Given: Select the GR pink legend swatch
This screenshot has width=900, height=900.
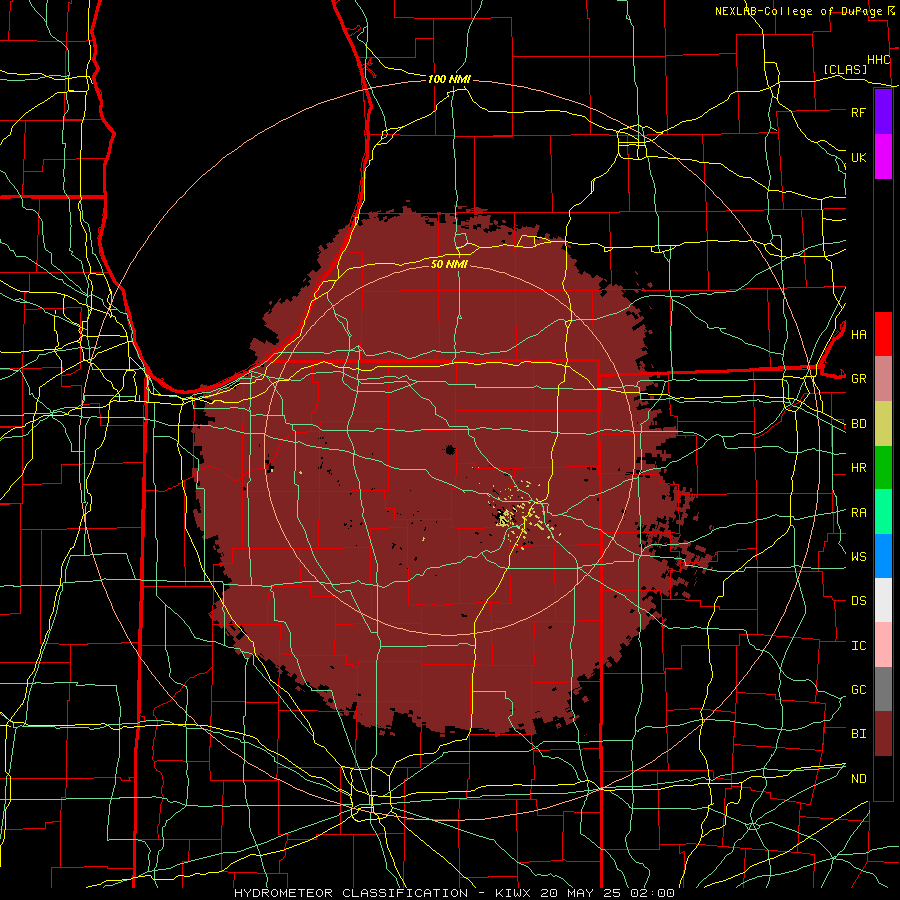Looking at the screenshot, I should point(883,379).
